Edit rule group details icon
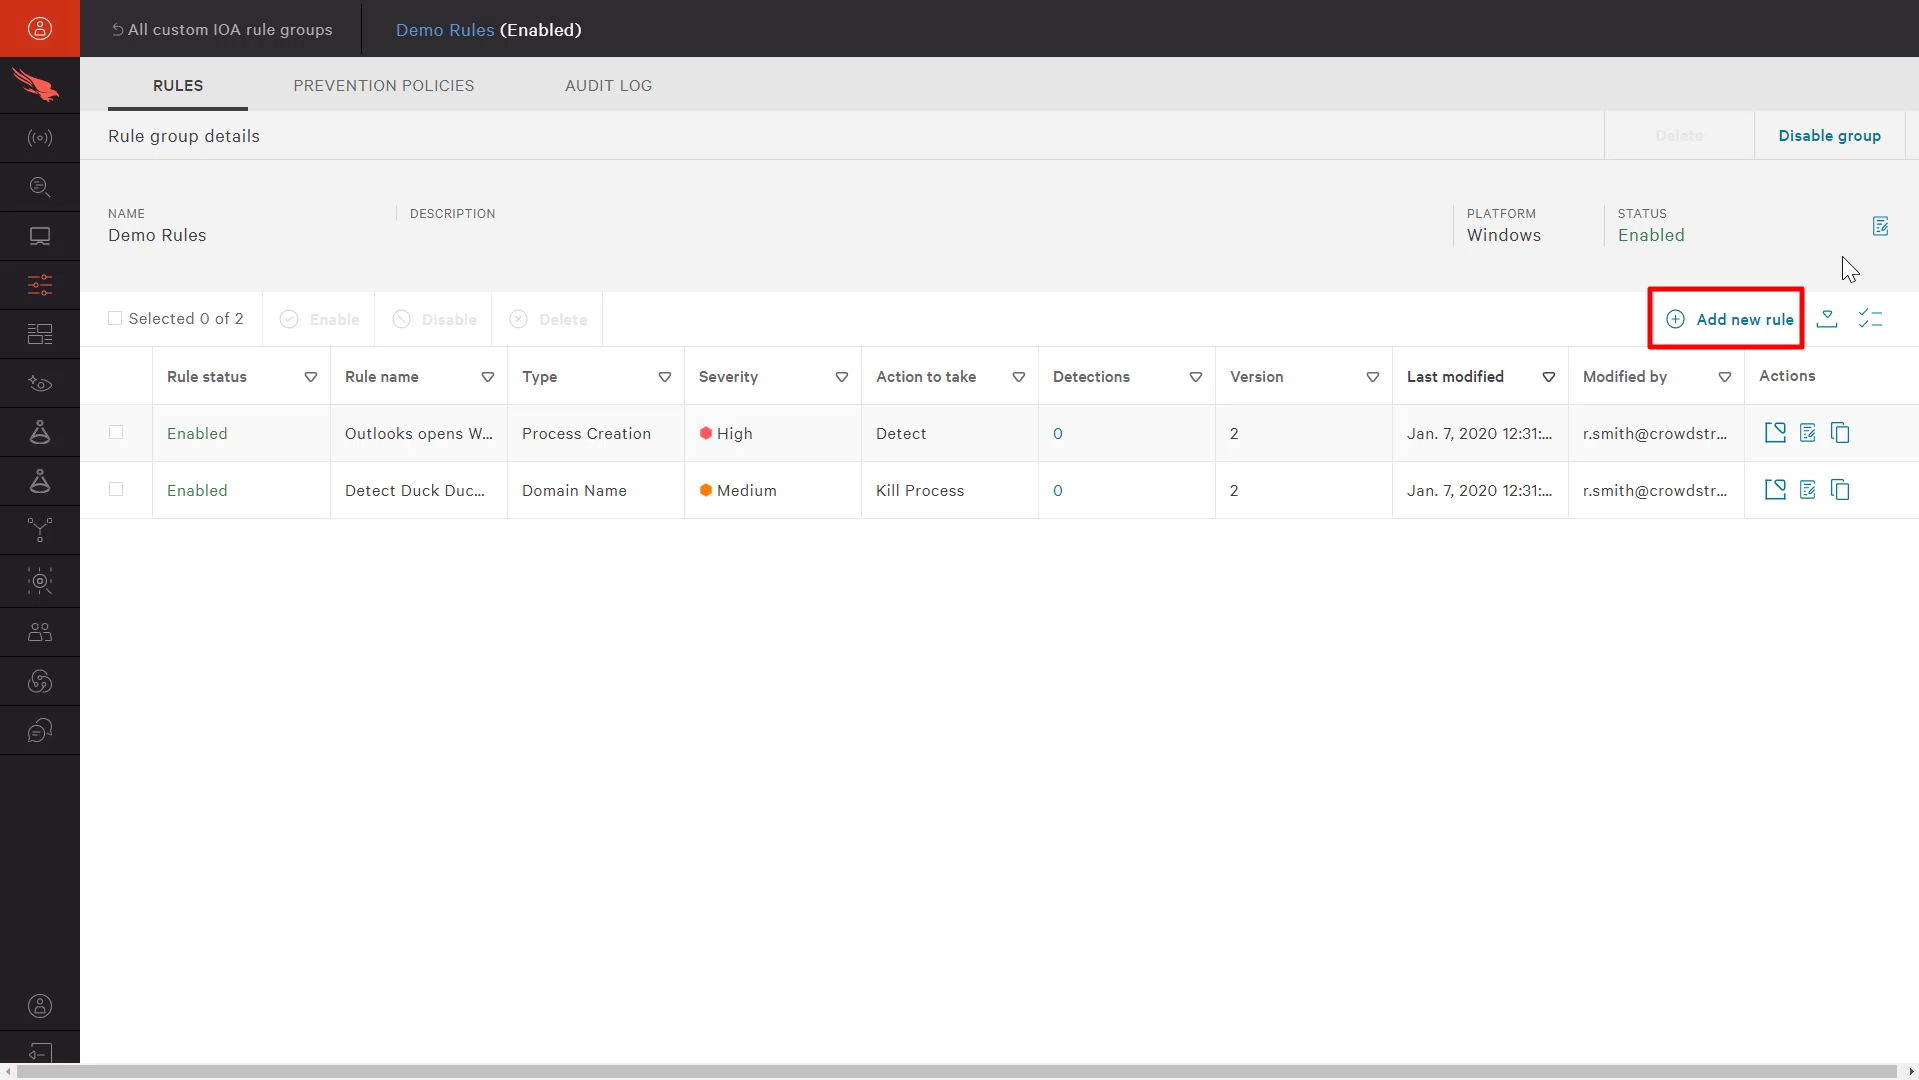Viewport: 1919px width, 1080px height. pyautogui.click(x=1880, y=226)
